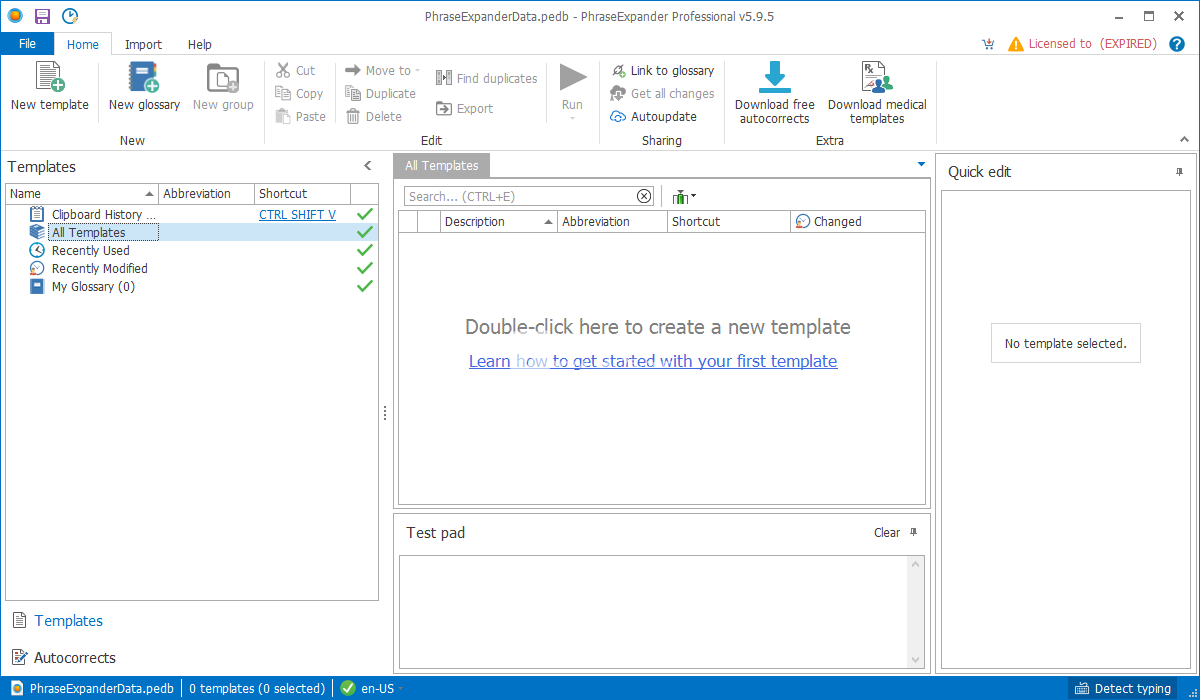This screenshot has height=700, width=1200.
Task: Toggle Detect typing in status bar
Action: 1122,688
